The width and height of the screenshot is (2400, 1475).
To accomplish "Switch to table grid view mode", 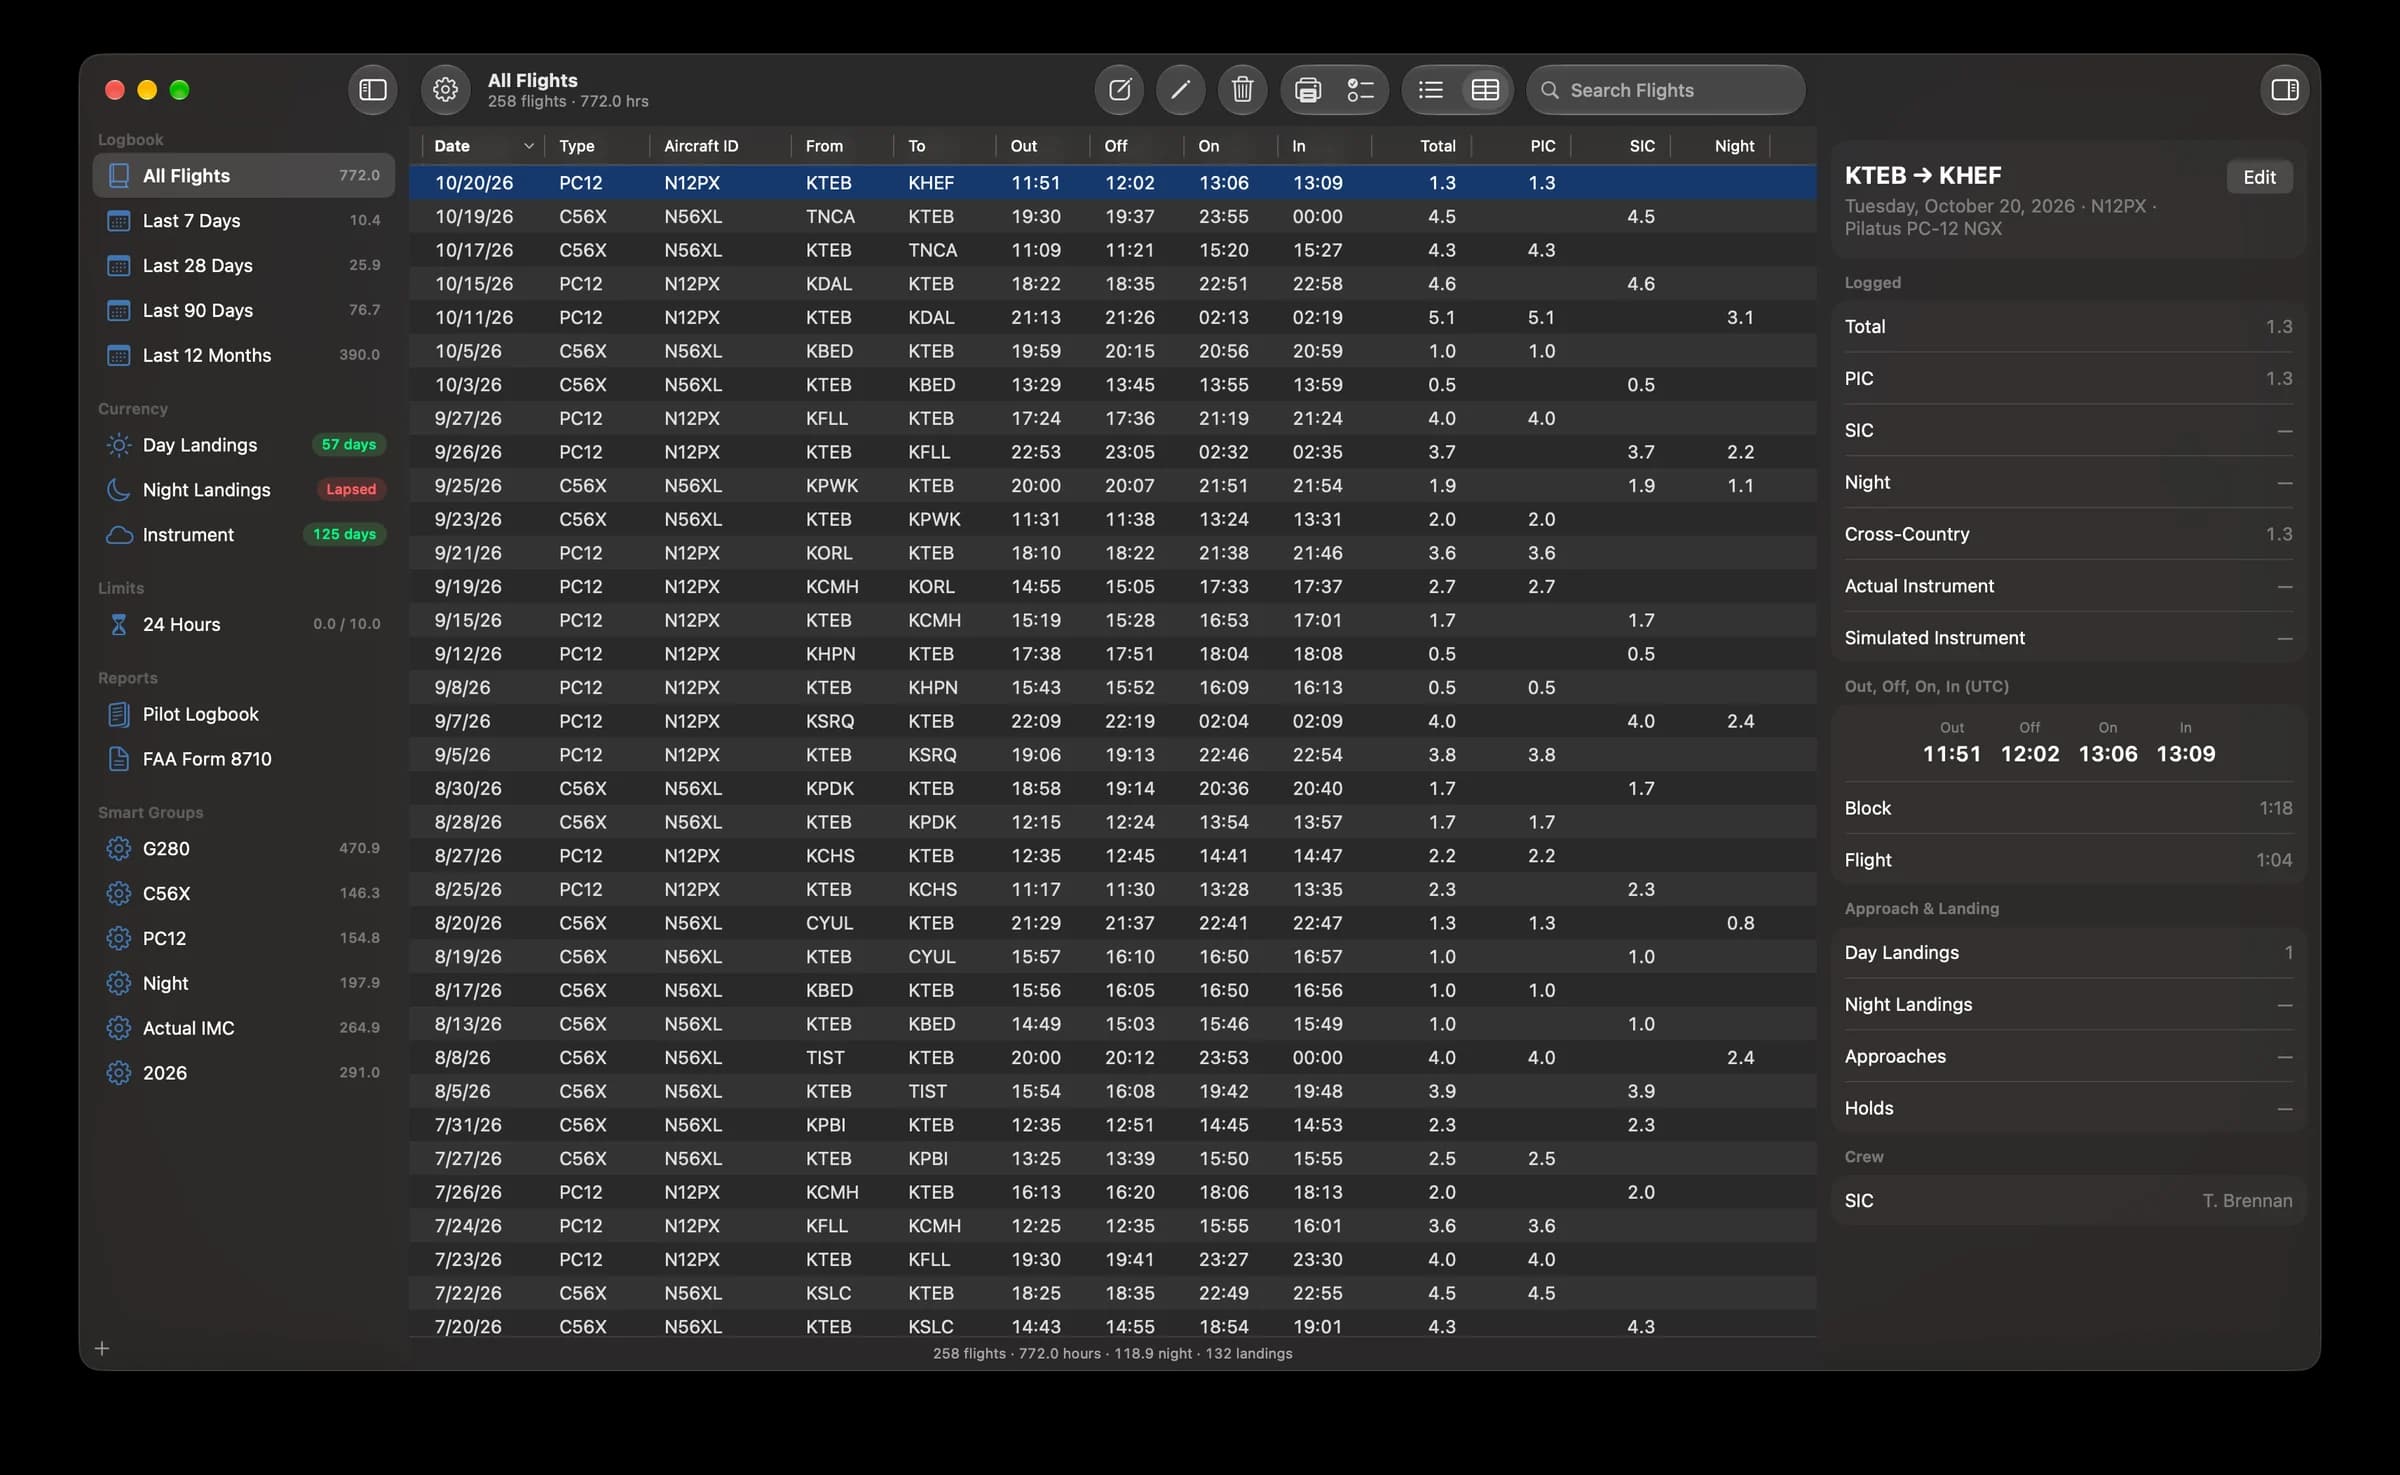I will [1485, 90].
